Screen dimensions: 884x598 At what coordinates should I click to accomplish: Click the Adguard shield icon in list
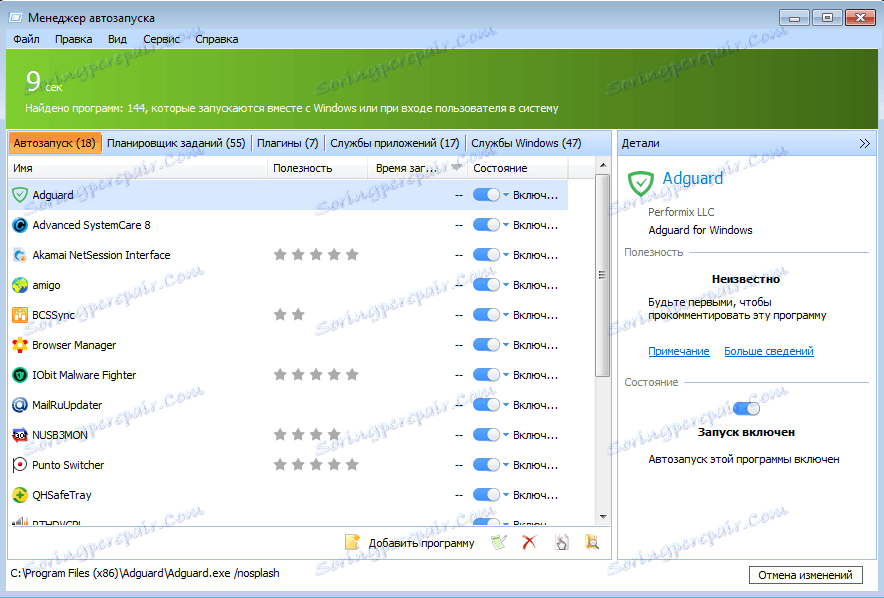coord(20,195)
